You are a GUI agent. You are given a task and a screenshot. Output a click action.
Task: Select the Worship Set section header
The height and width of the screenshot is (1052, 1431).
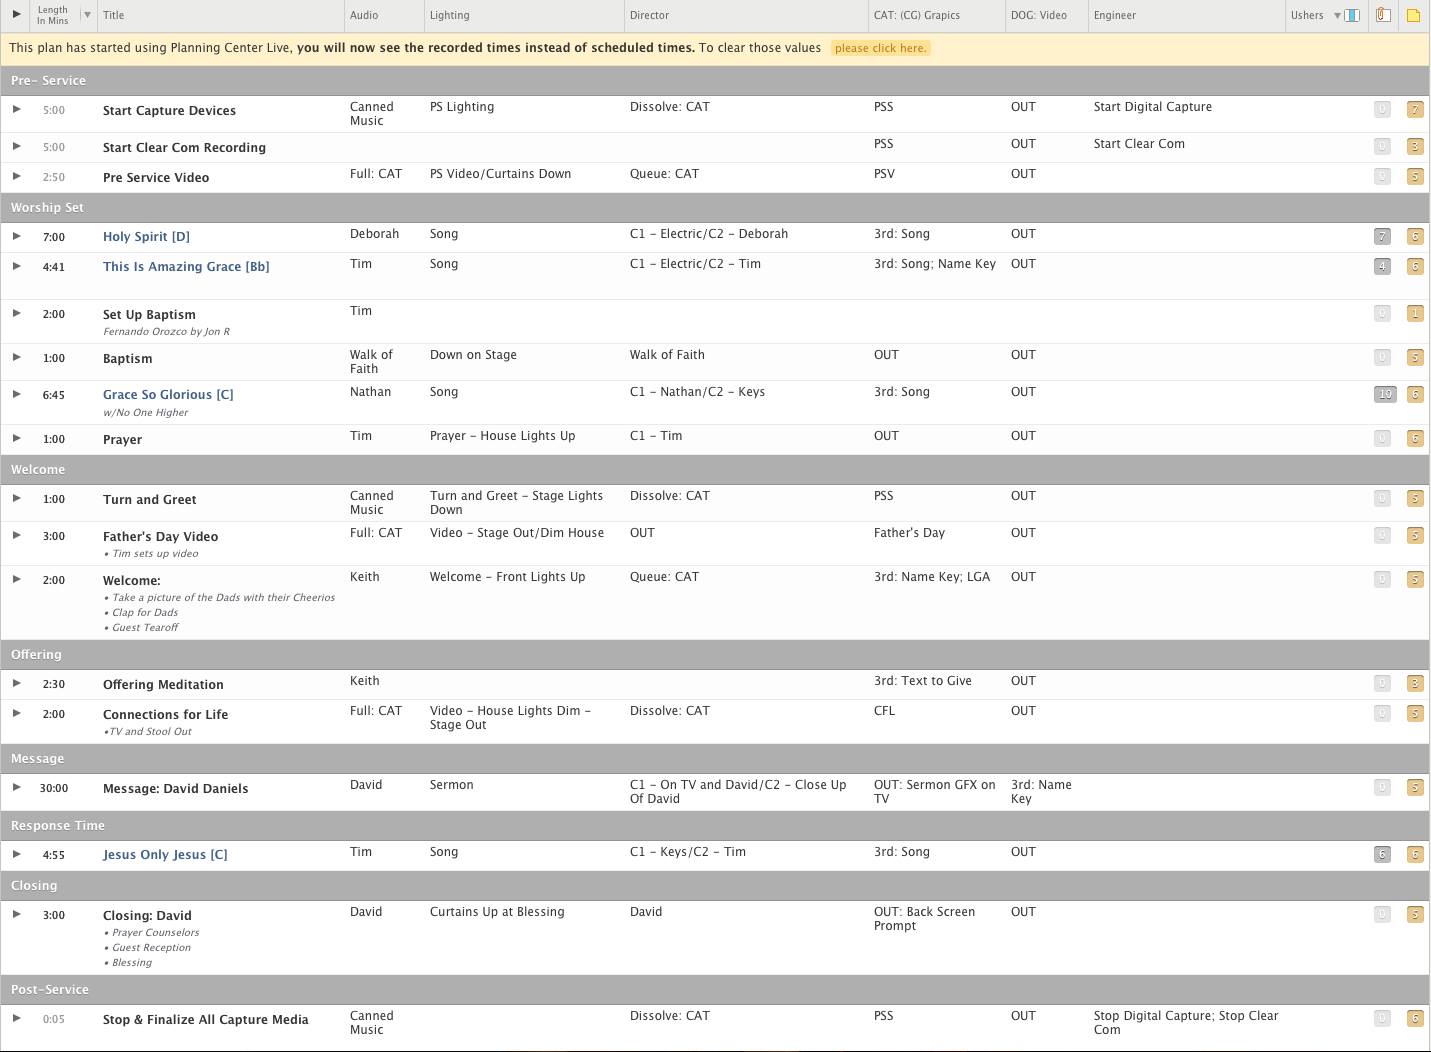[x=715, y=207]
